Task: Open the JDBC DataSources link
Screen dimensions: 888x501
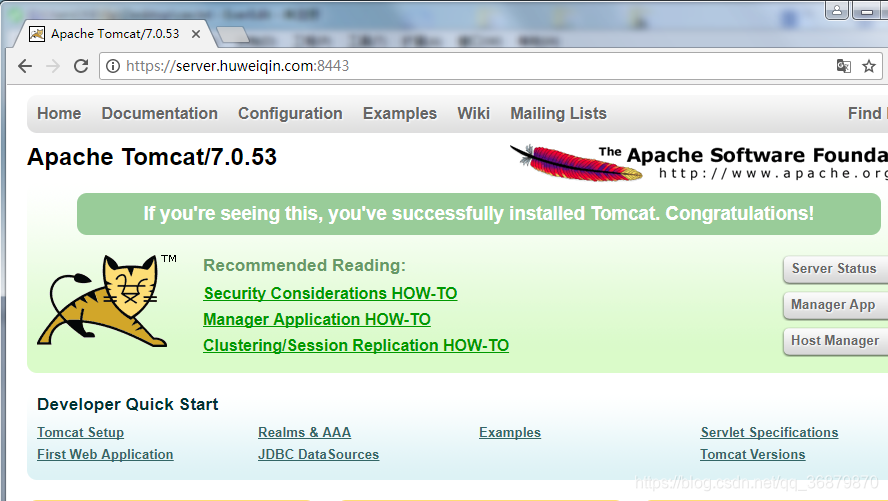Action: [318, 455]
